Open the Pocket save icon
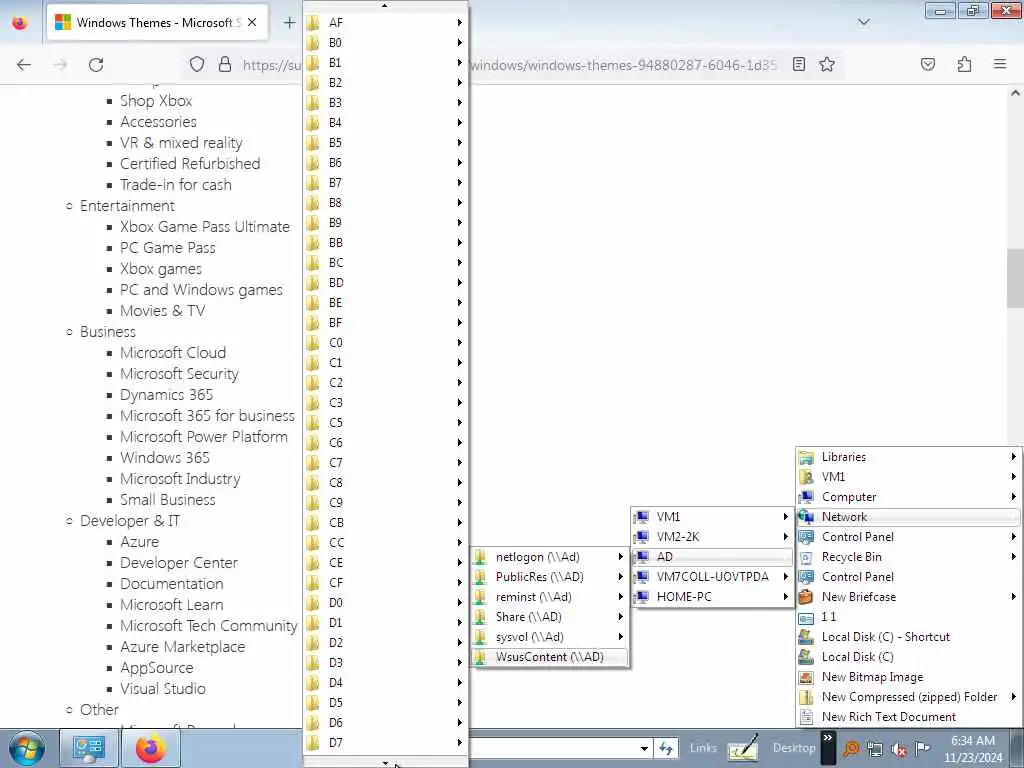This screenshot has height=768, width=1024. click(x=928, y=64)
